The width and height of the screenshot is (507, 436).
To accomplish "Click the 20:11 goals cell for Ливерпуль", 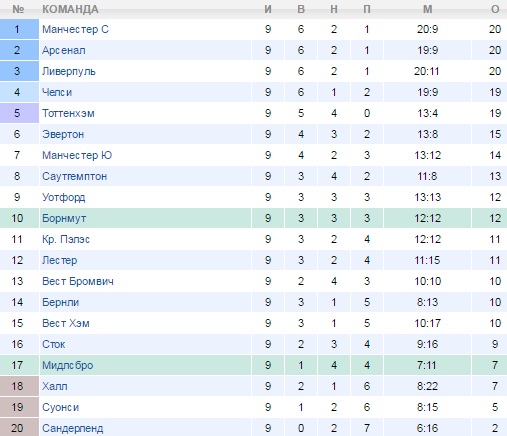I will [x=427, y=71].
